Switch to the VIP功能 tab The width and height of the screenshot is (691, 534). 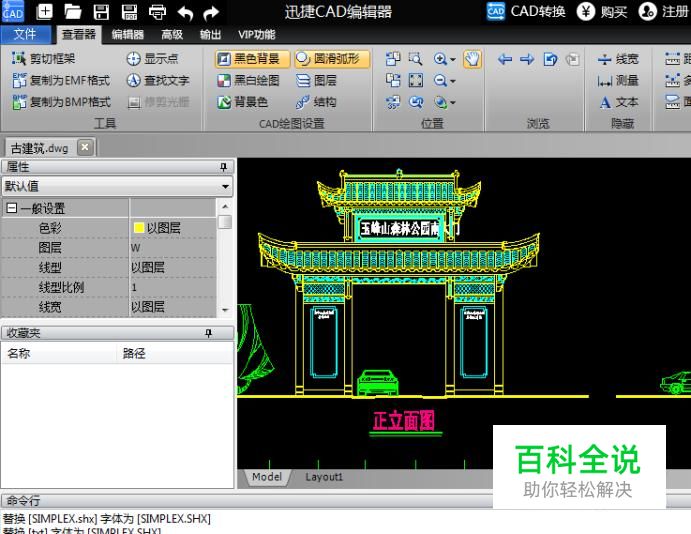click(256, 34)
